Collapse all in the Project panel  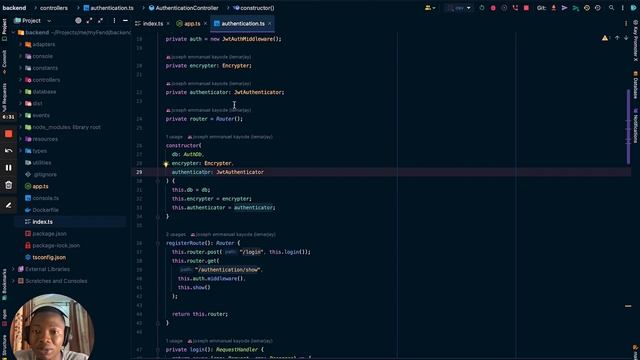tap(100, 20)
